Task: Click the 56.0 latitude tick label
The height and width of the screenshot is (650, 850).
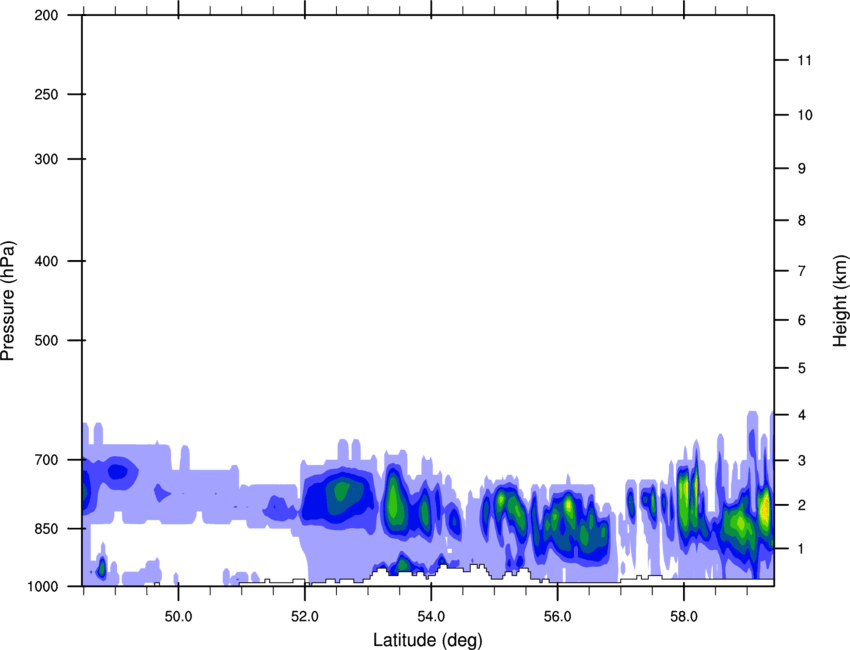Action: pyautogui.click(x=558, y=617)
